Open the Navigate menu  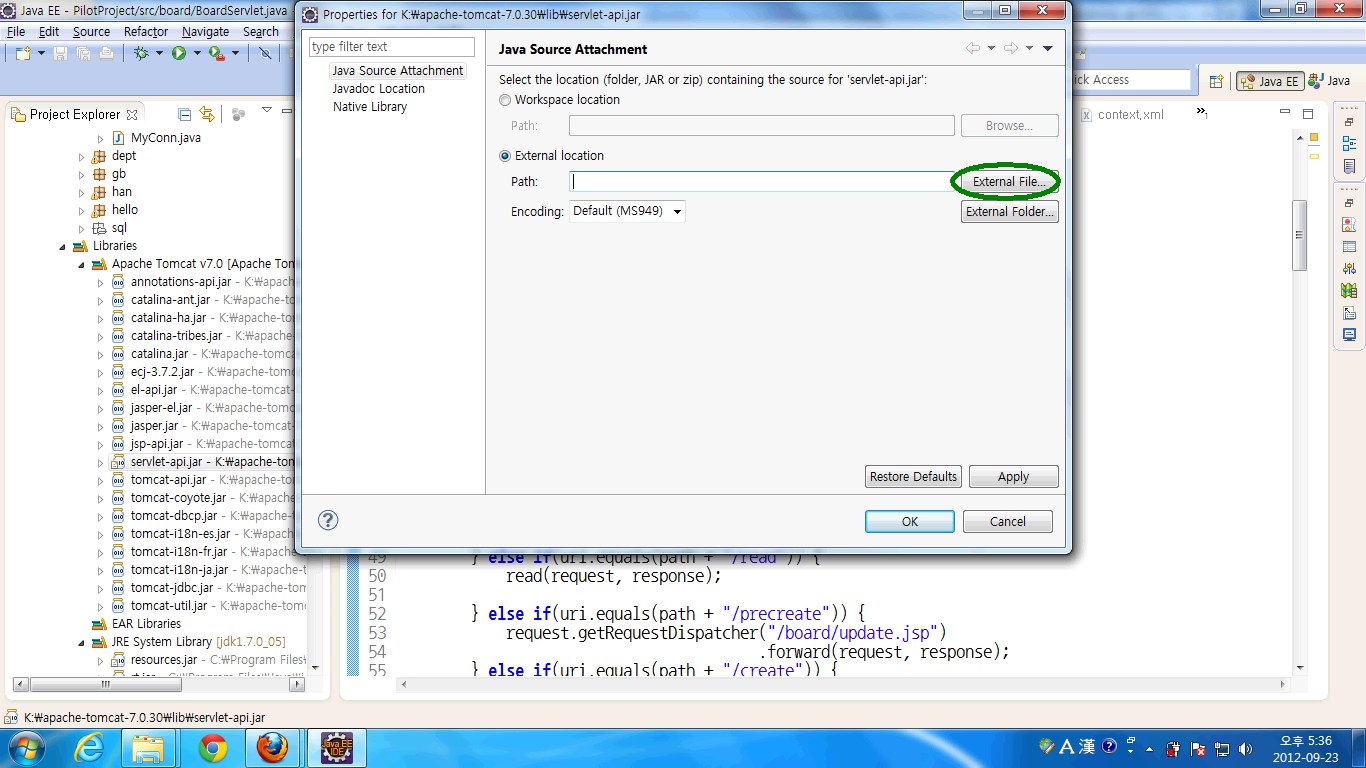coord(205,32)
